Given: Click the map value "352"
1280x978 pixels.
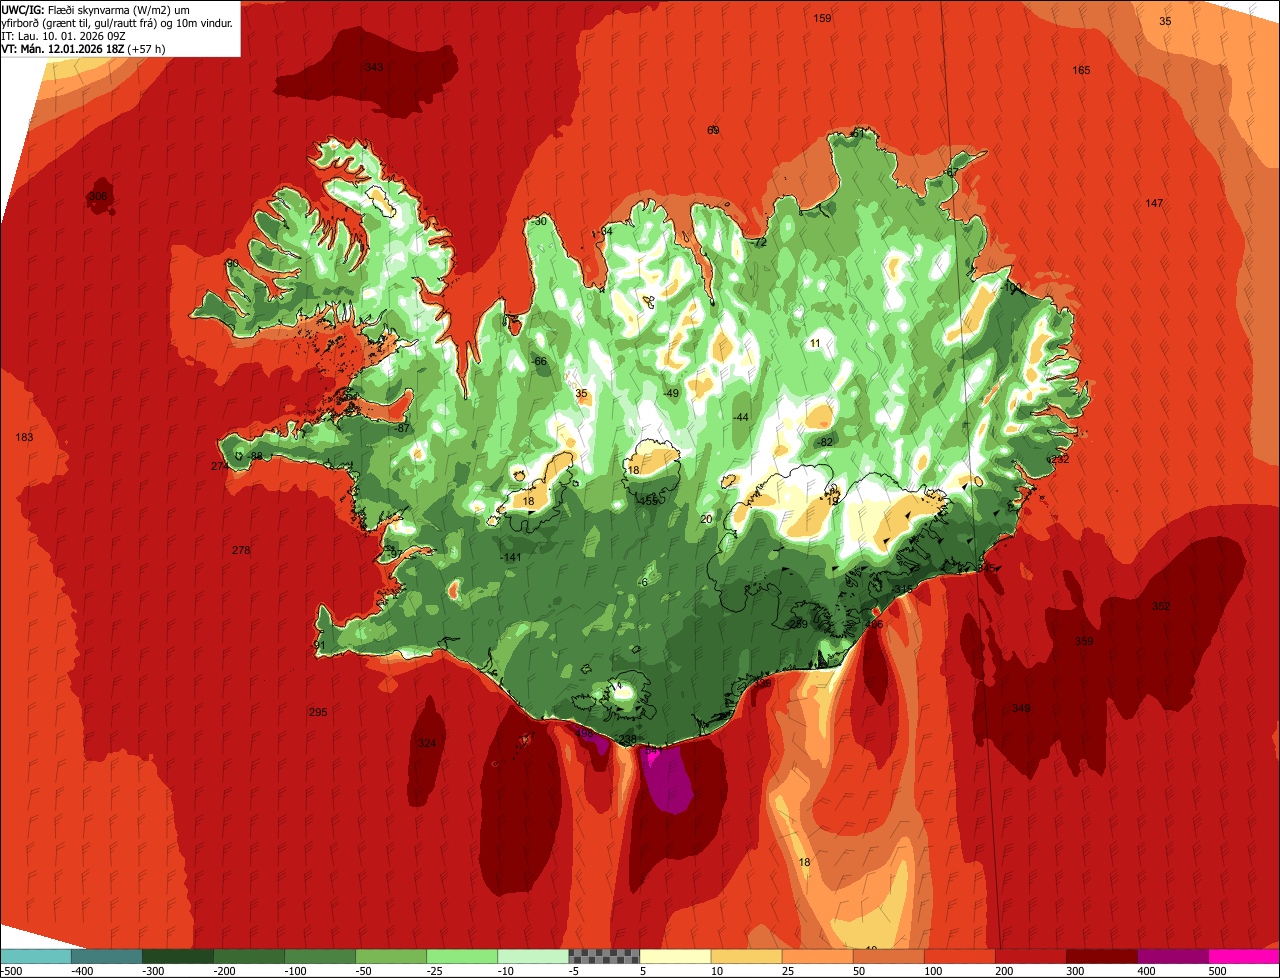Looking at the screenshot, I should click(1160, 607).
